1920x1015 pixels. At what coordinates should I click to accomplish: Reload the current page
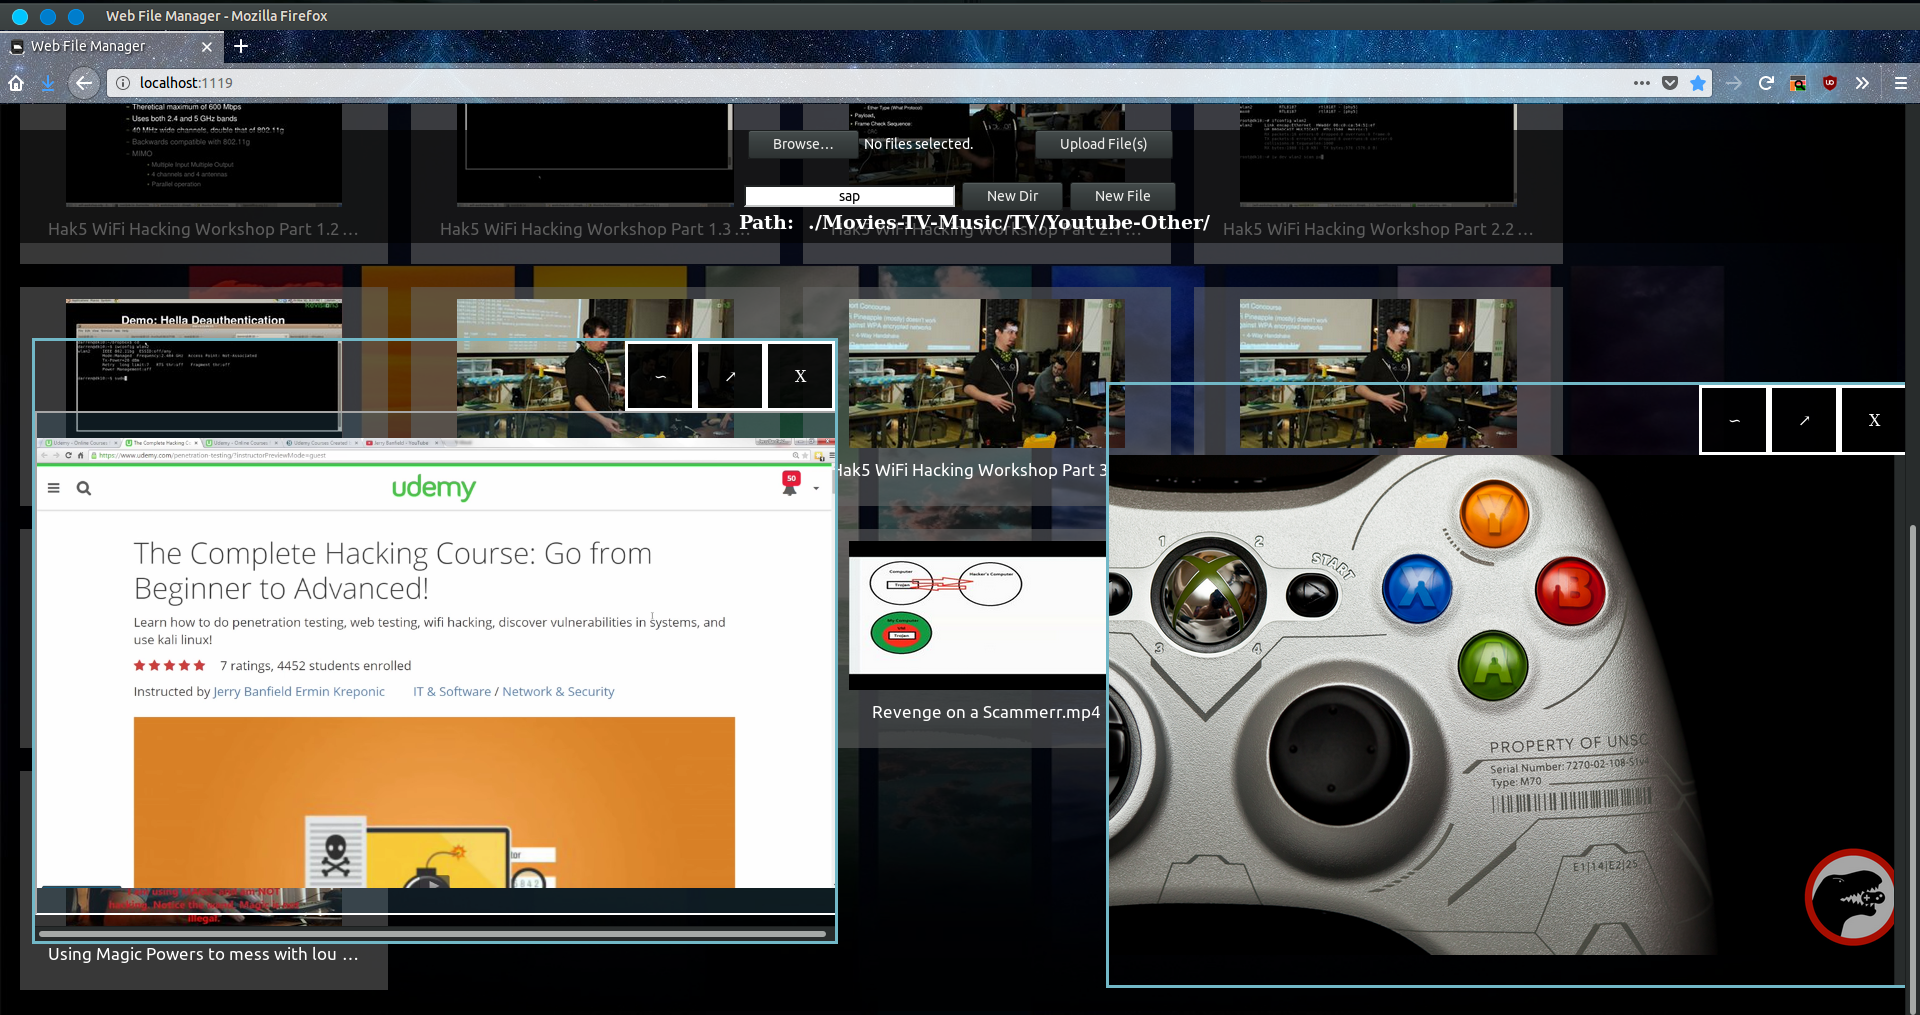[x=1766, y=83]
